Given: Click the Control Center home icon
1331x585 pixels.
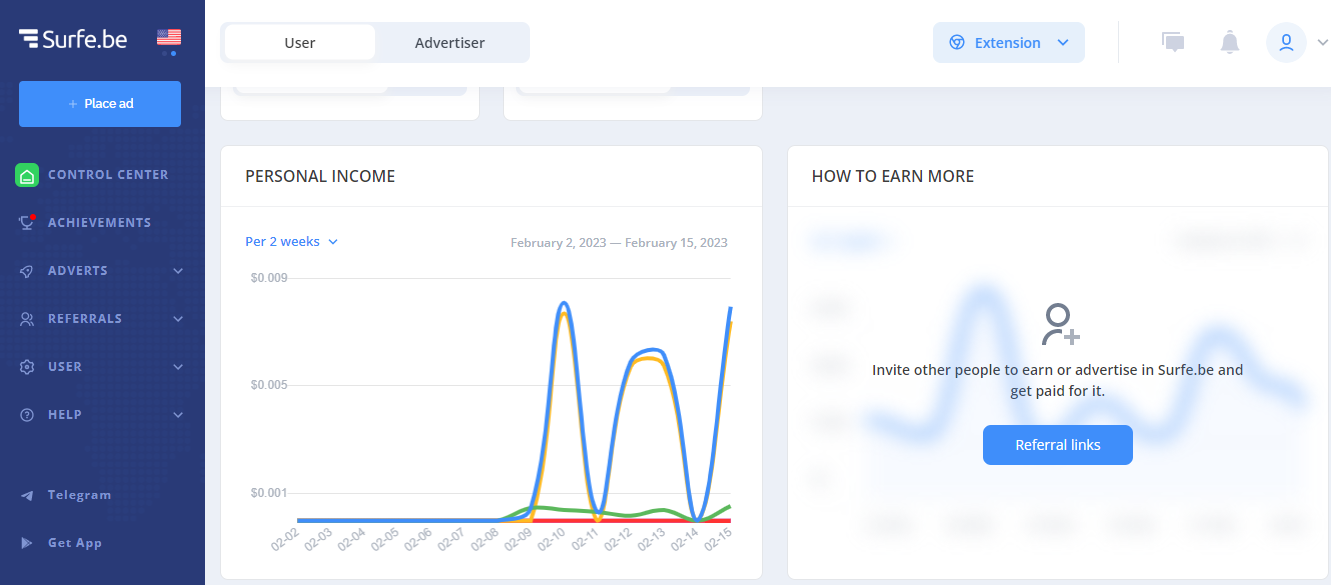Looking at the screenshot, I should [x=27, y=175].
